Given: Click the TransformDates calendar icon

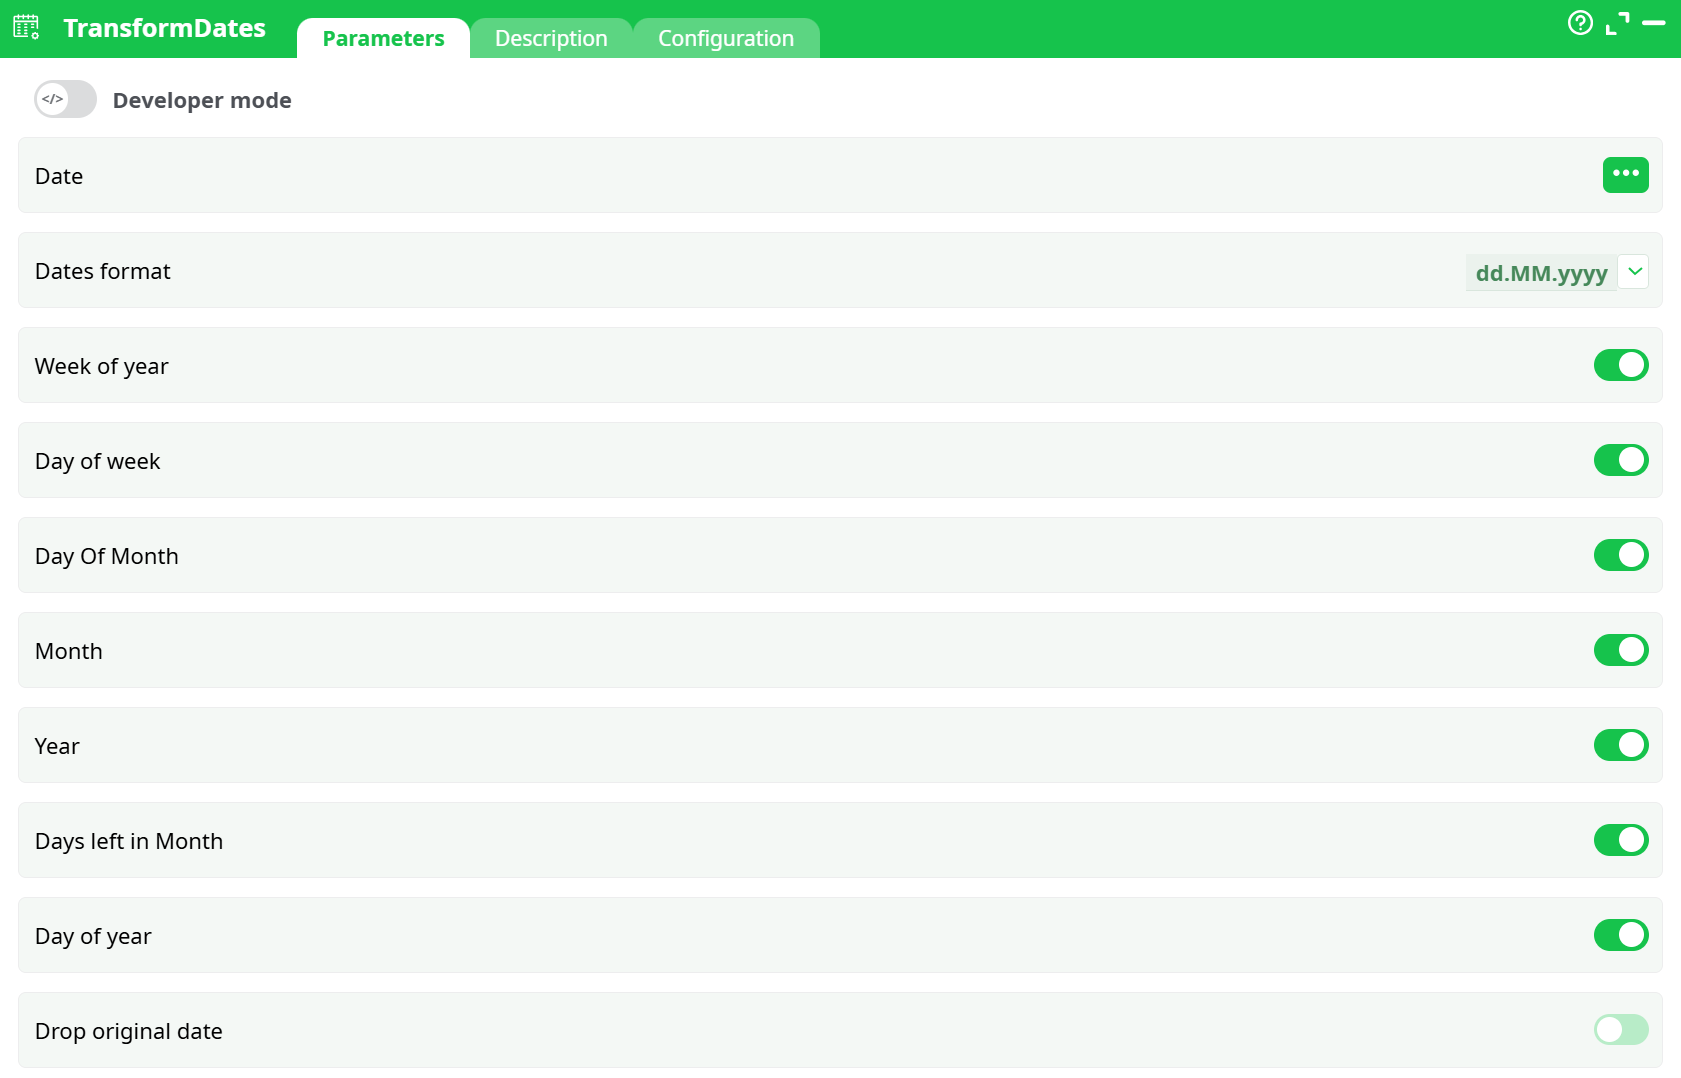Looking at the screenshot, I should pos(25,27).
